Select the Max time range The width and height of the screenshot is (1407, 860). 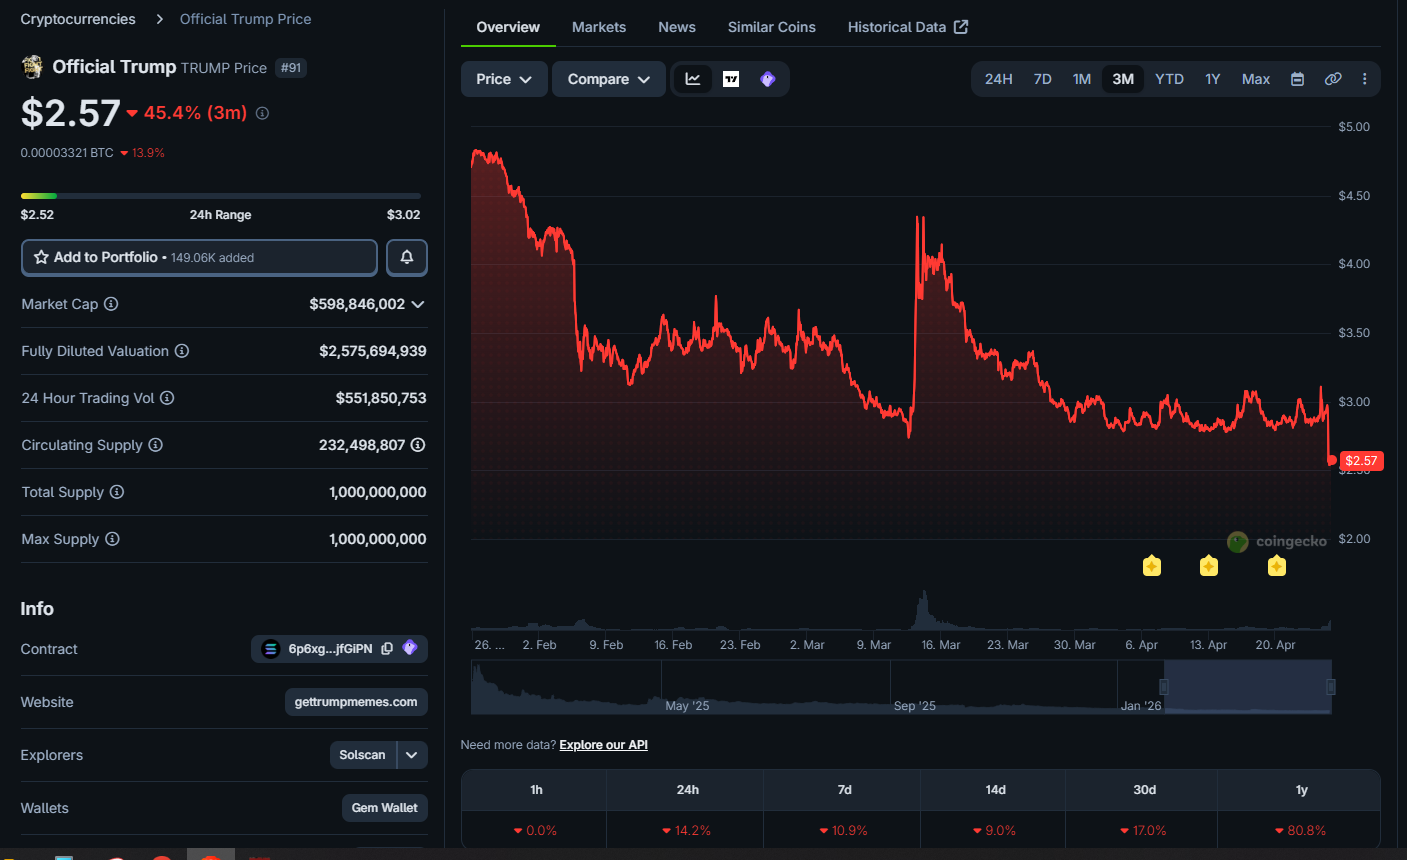point(1256,79)
